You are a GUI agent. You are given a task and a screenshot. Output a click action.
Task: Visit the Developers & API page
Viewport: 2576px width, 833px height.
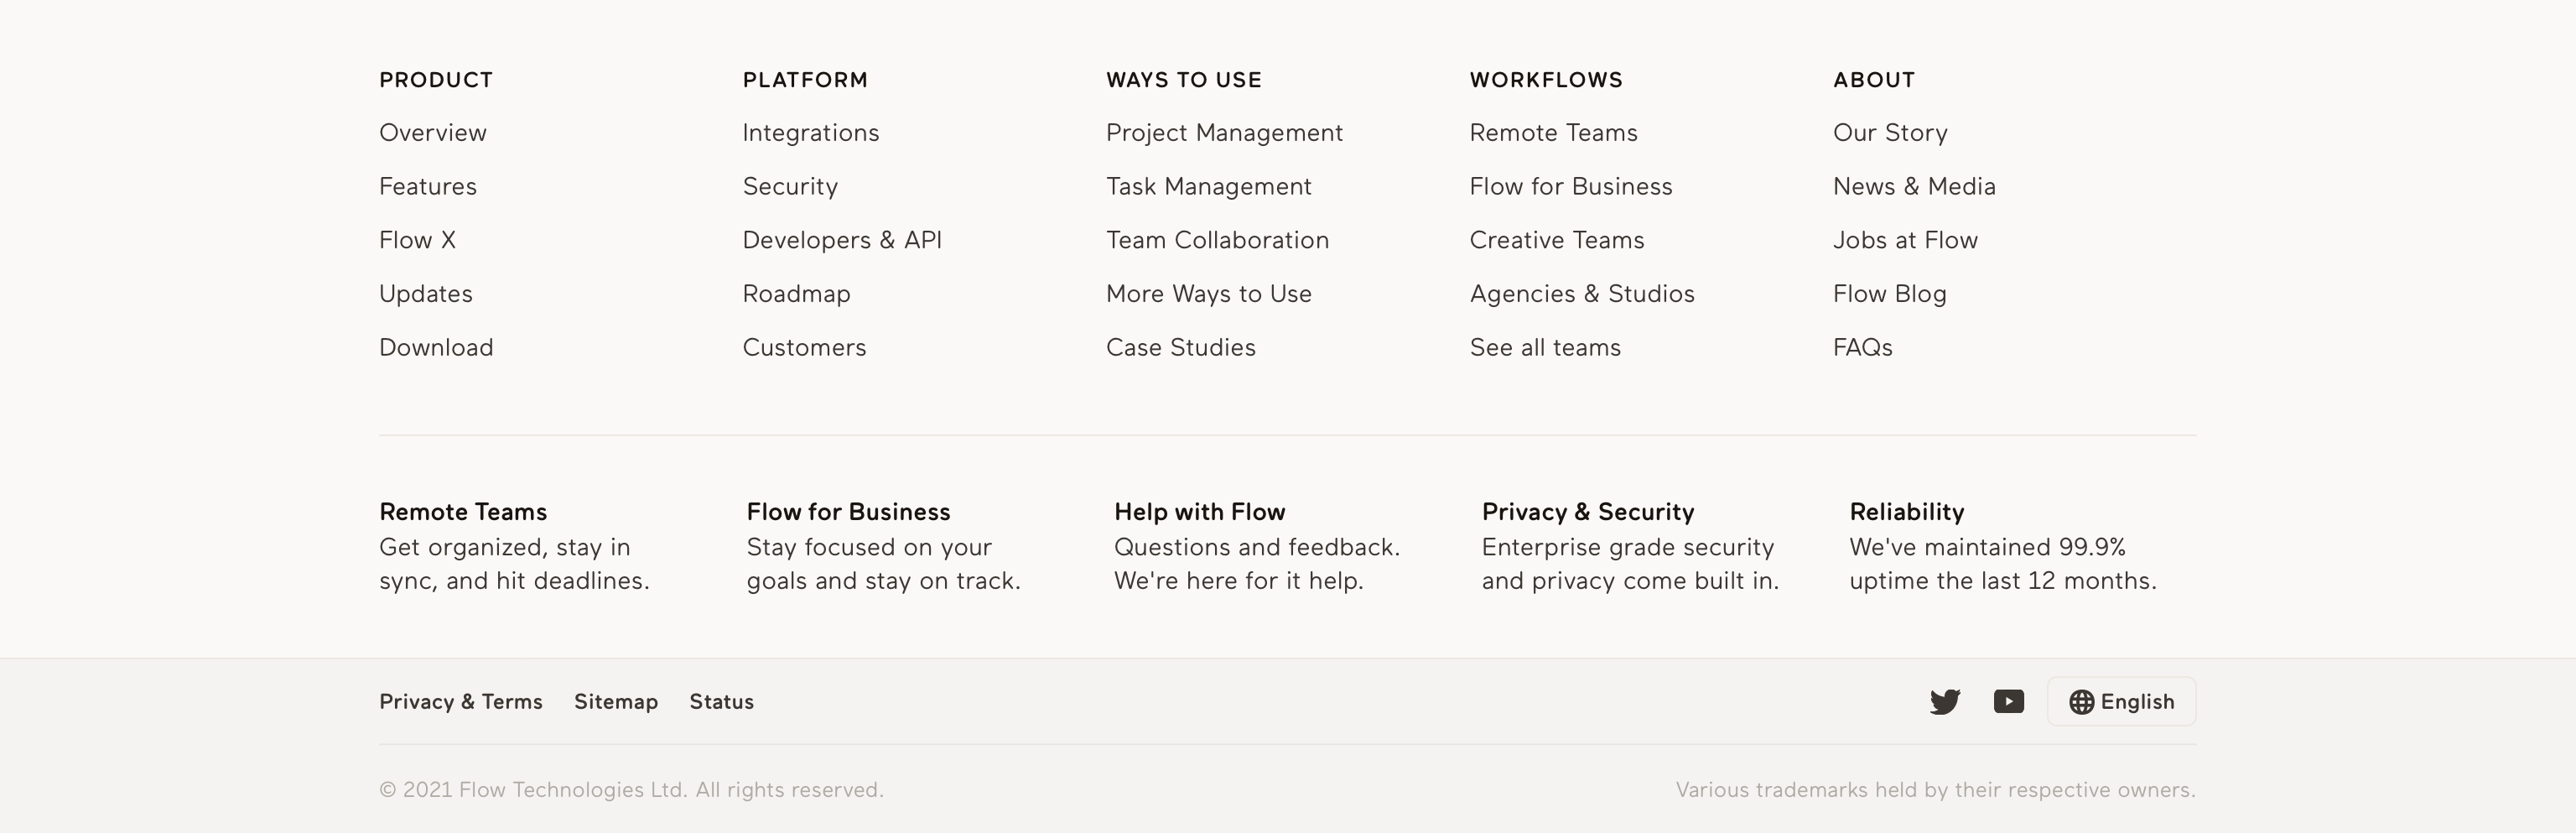point(842,240)
